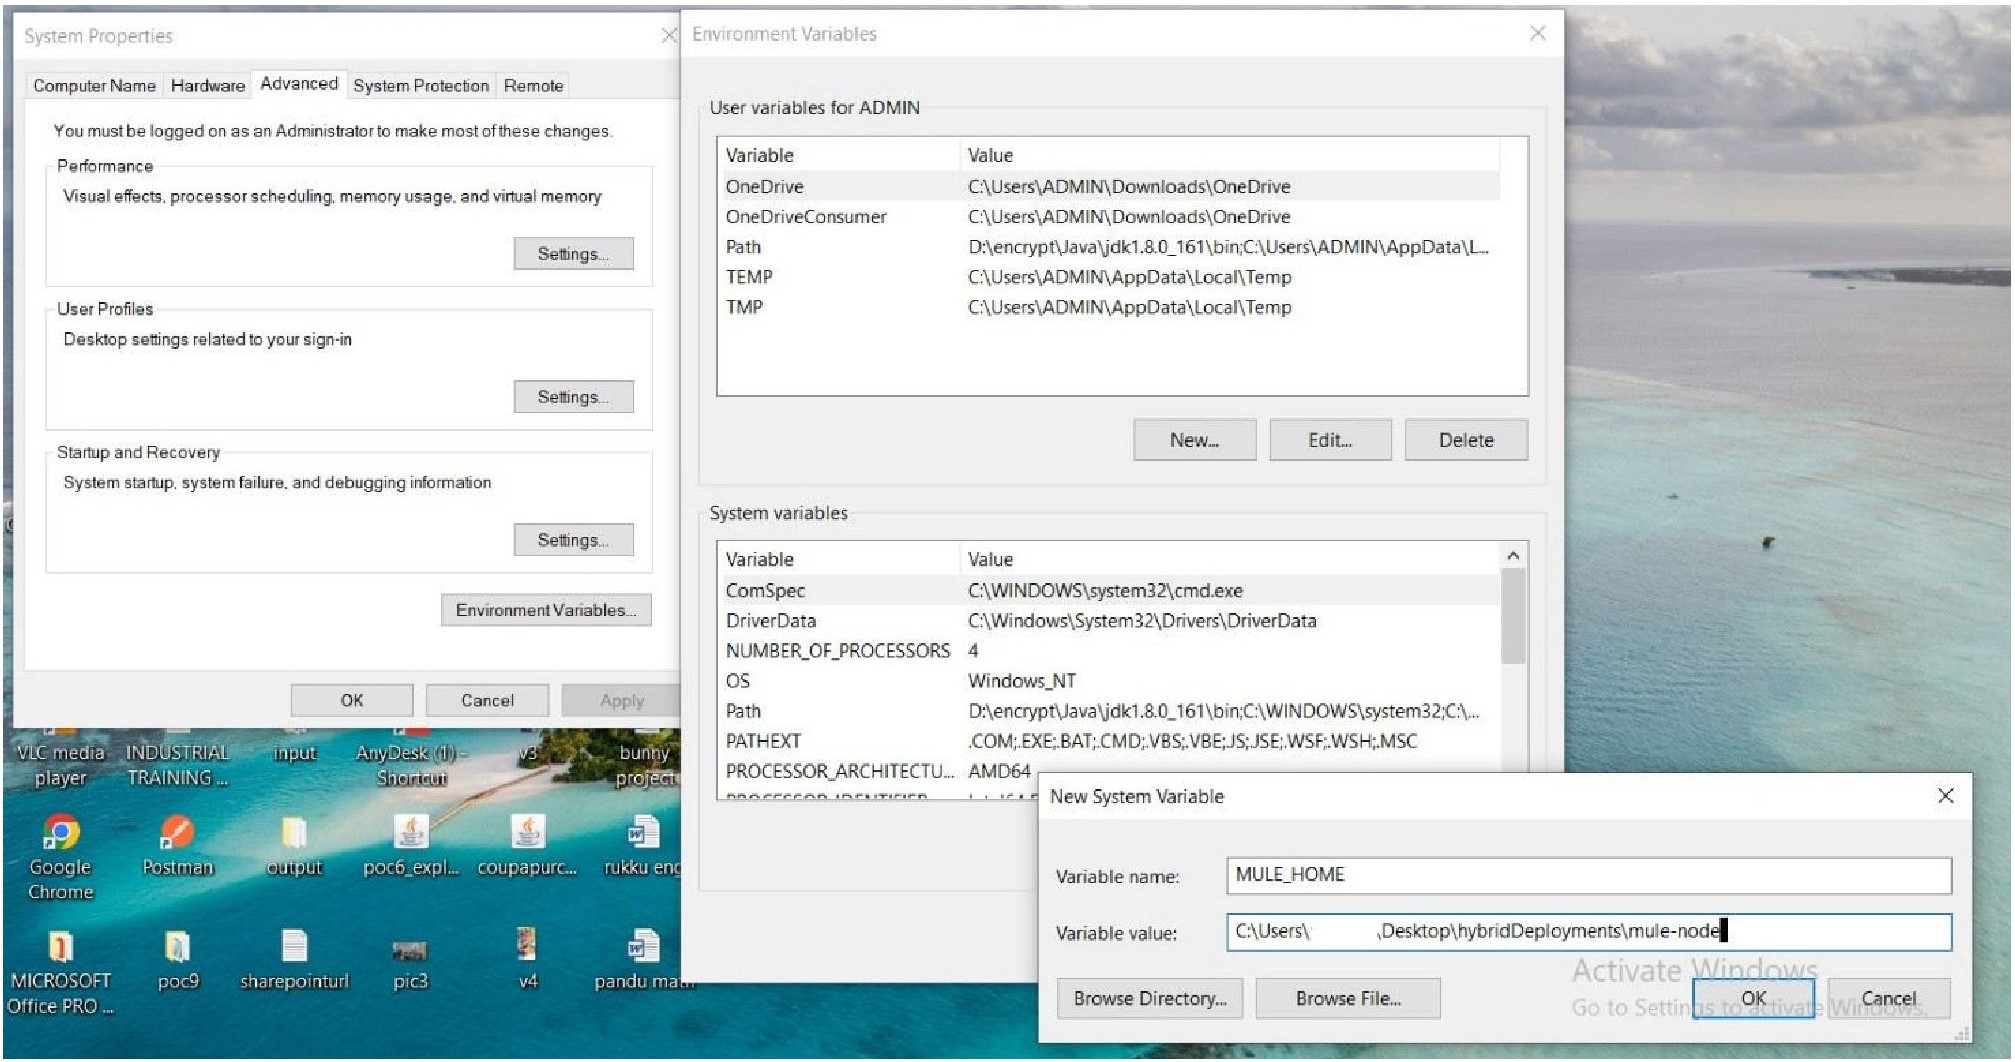
Task: Open the pic3 image thumbnail
Action: tap(410, 949)
